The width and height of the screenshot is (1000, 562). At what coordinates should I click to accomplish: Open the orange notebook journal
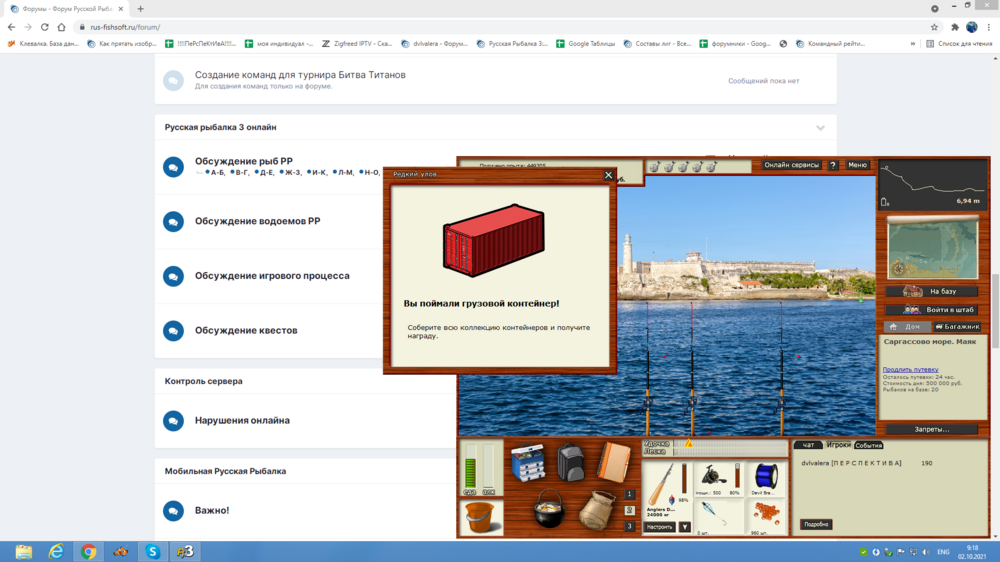point(614,461)
